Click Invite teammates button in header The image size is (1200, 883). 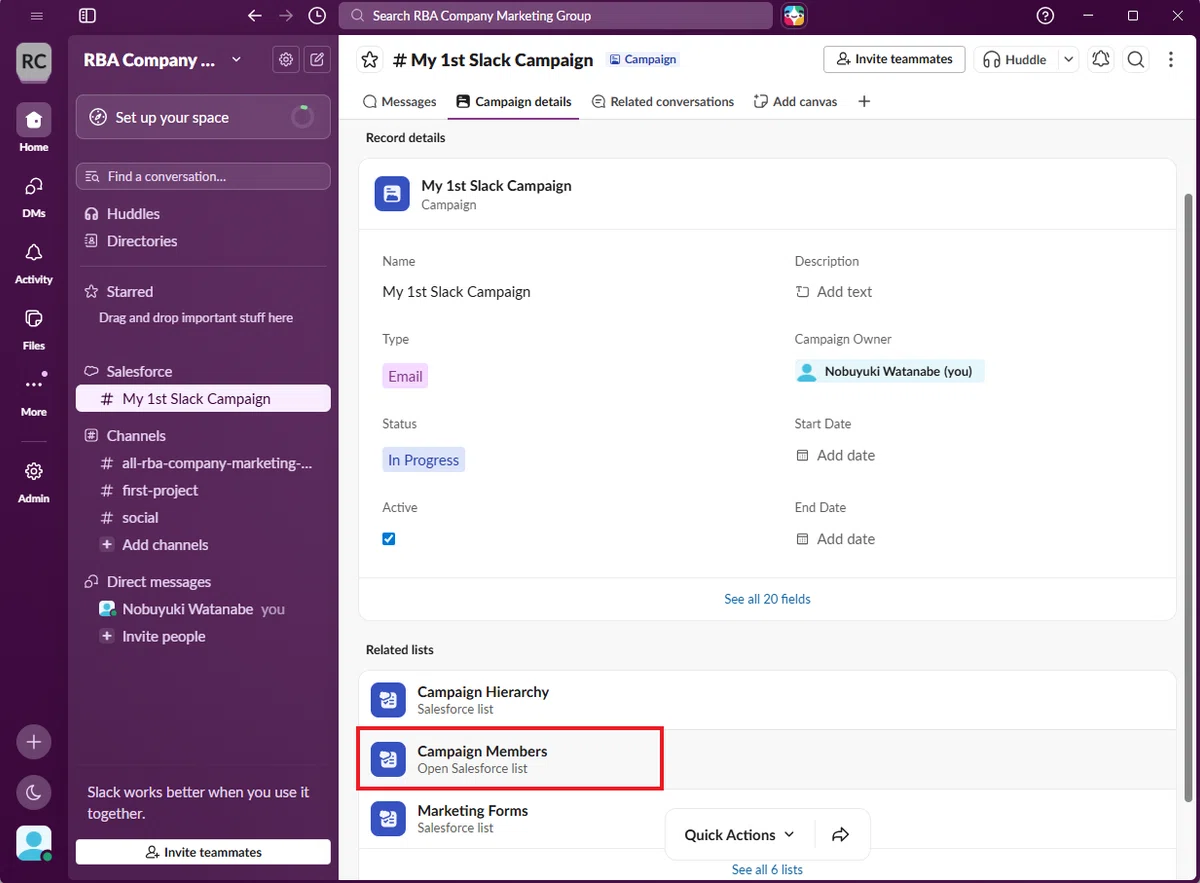tap(894, 60)
